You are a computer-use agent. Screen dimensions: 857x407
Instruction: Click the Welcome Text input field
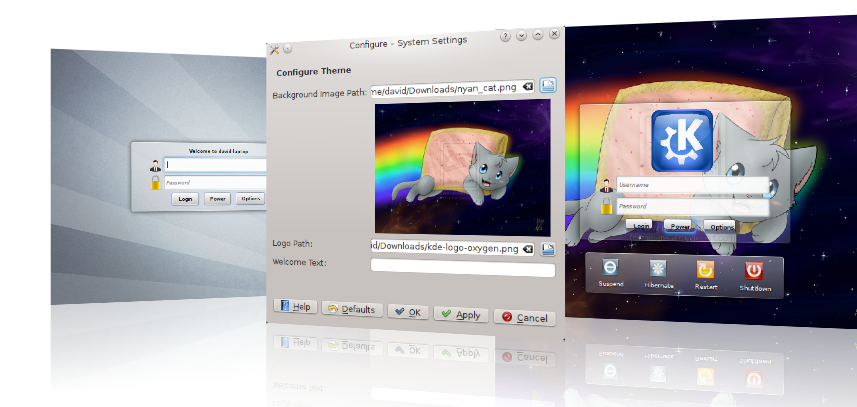pos(462,267)
